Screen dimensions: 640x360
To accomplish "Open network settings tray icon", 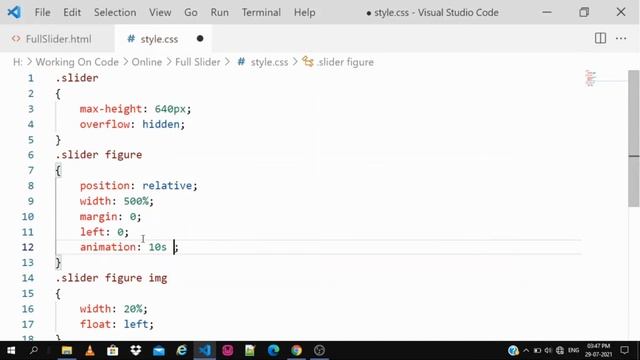I will pos(560,350).
